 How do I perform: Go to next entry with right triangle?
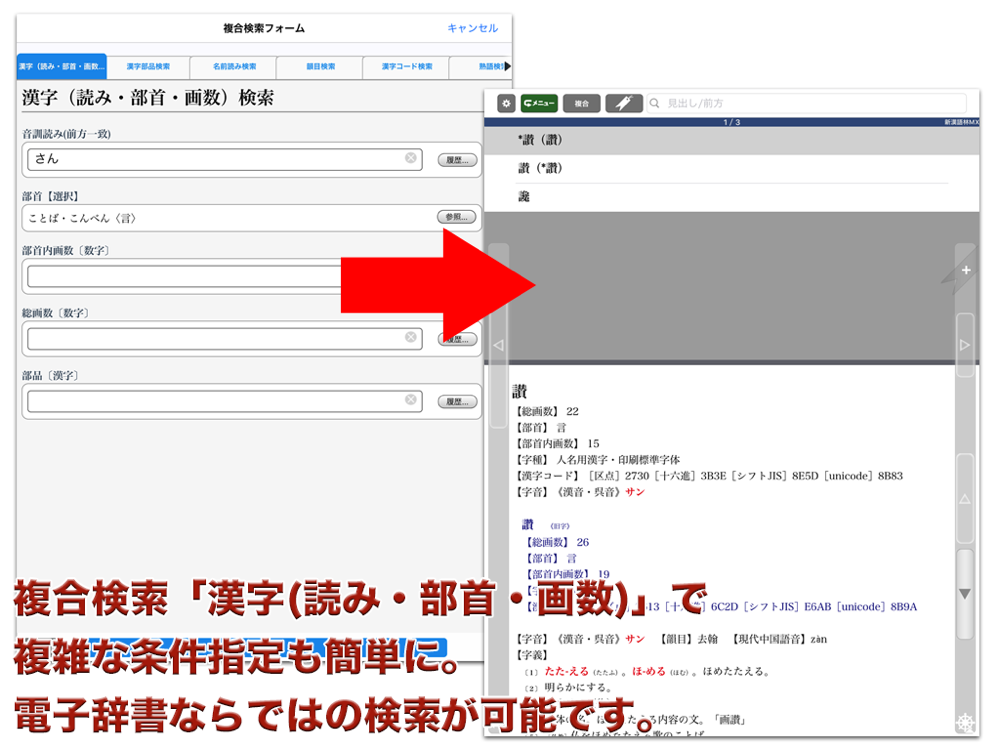[x=965, y=345]
